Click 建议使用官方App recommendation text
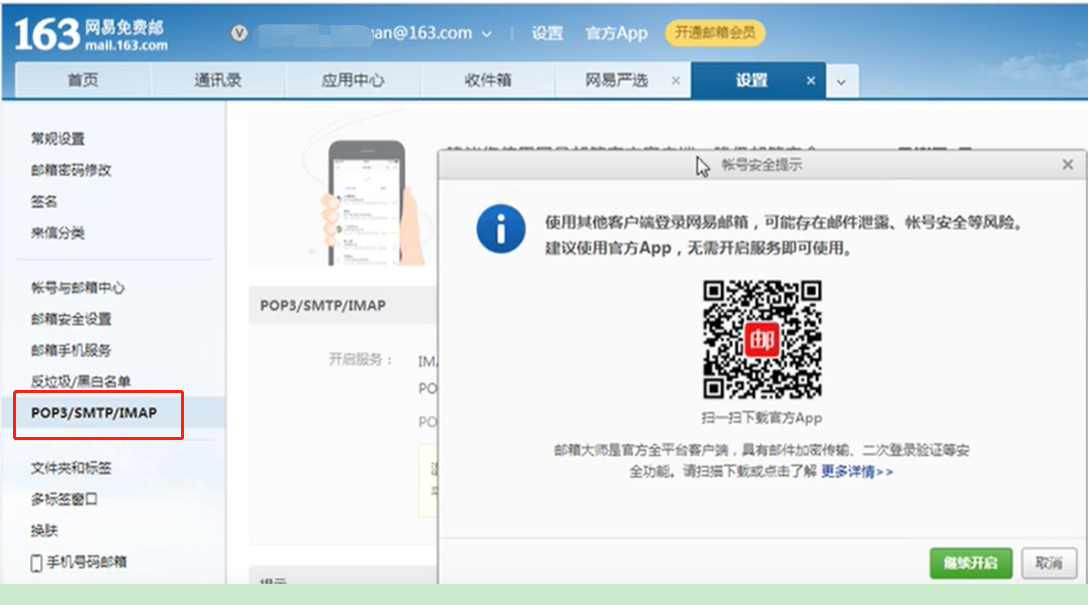This screenshot has height=605, width=1088. coord(699,248)
